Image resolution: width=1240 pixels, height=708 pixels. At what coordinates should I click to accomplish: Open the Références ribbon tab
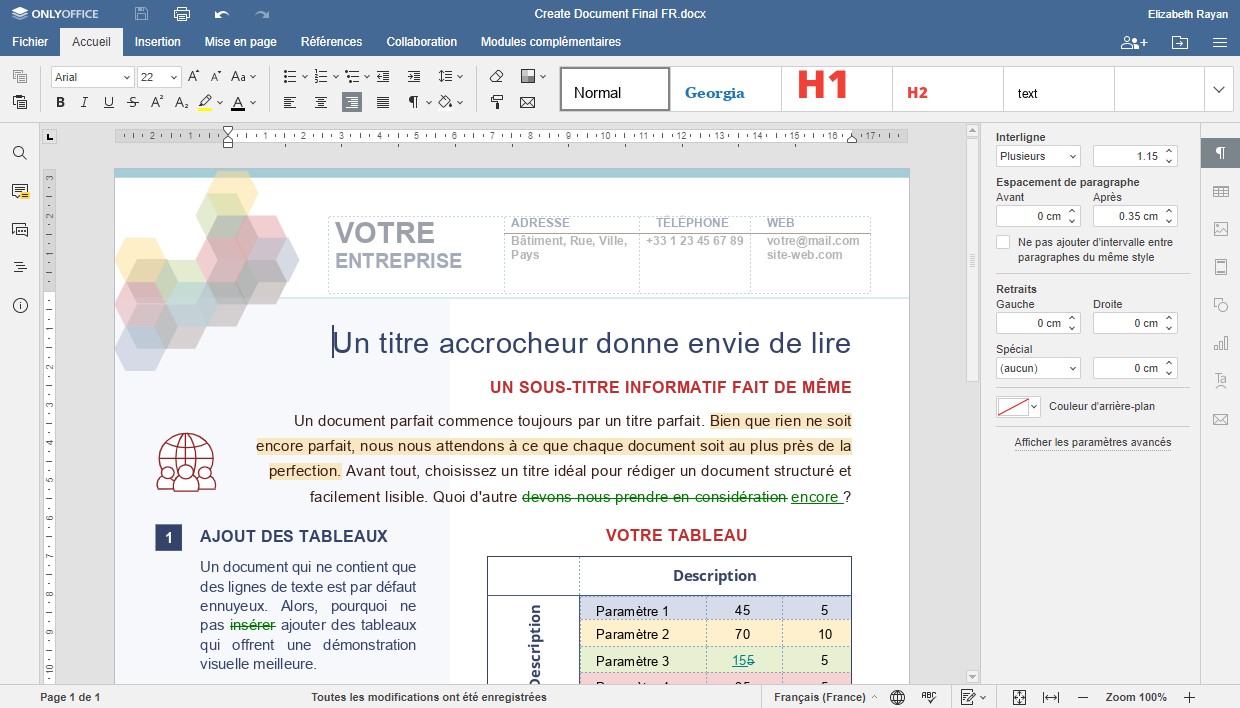tap(331, 42)
